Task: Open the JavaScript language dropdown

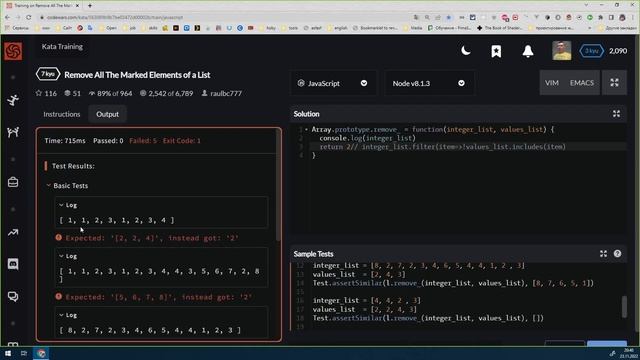Action: pos(333,83)
